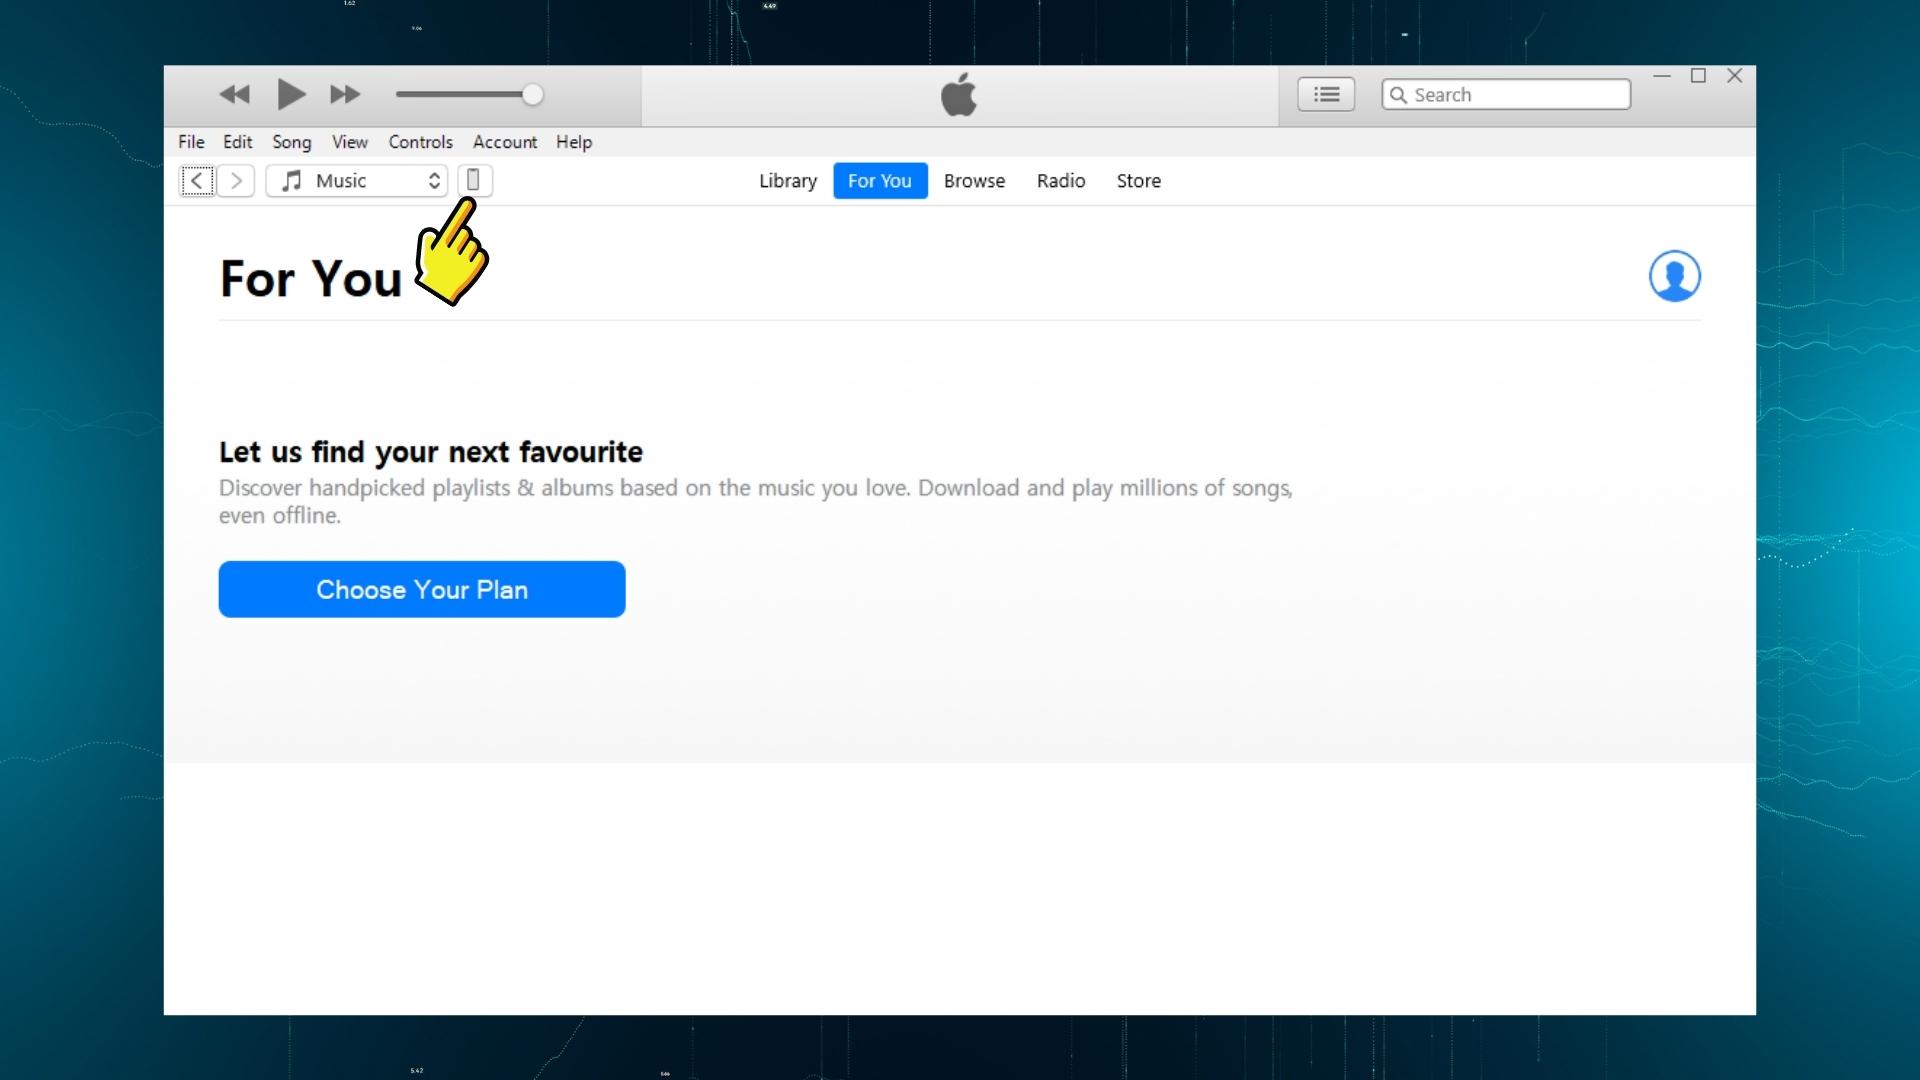
Task: Click the Search input field
Action: [1506, 95]
